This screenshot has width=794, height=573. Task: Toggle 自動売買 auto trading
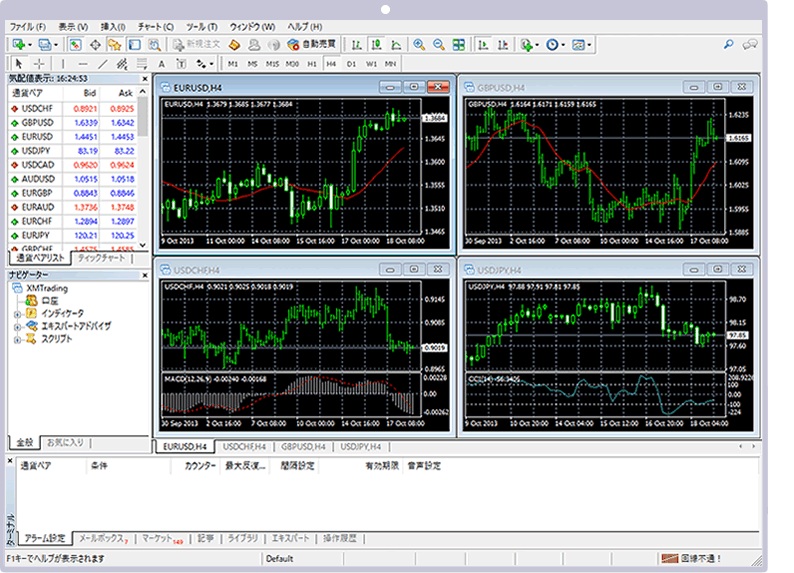click(x=312, y=45)
